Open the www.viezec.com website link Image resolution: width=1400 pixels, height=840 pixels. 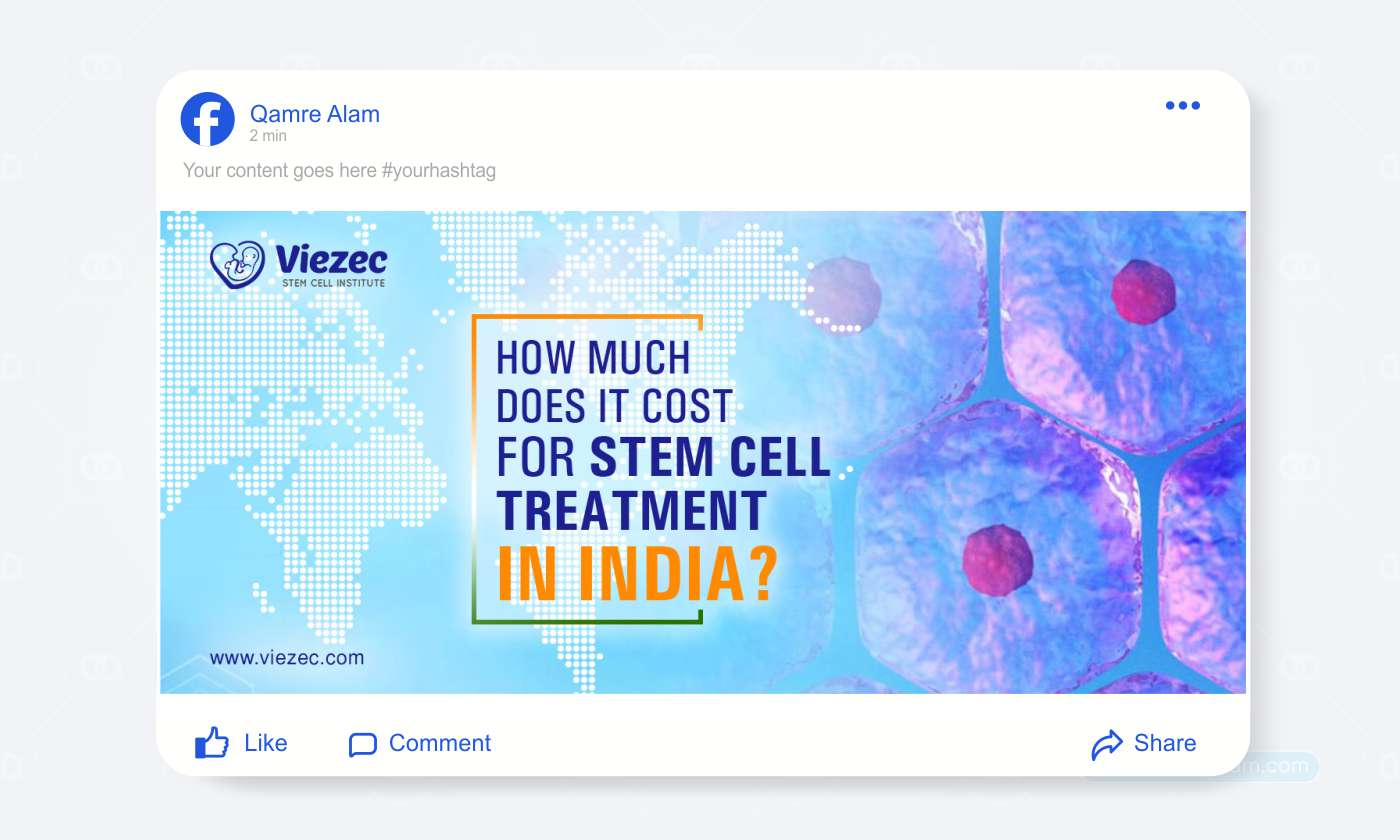(x=286, y=658)
